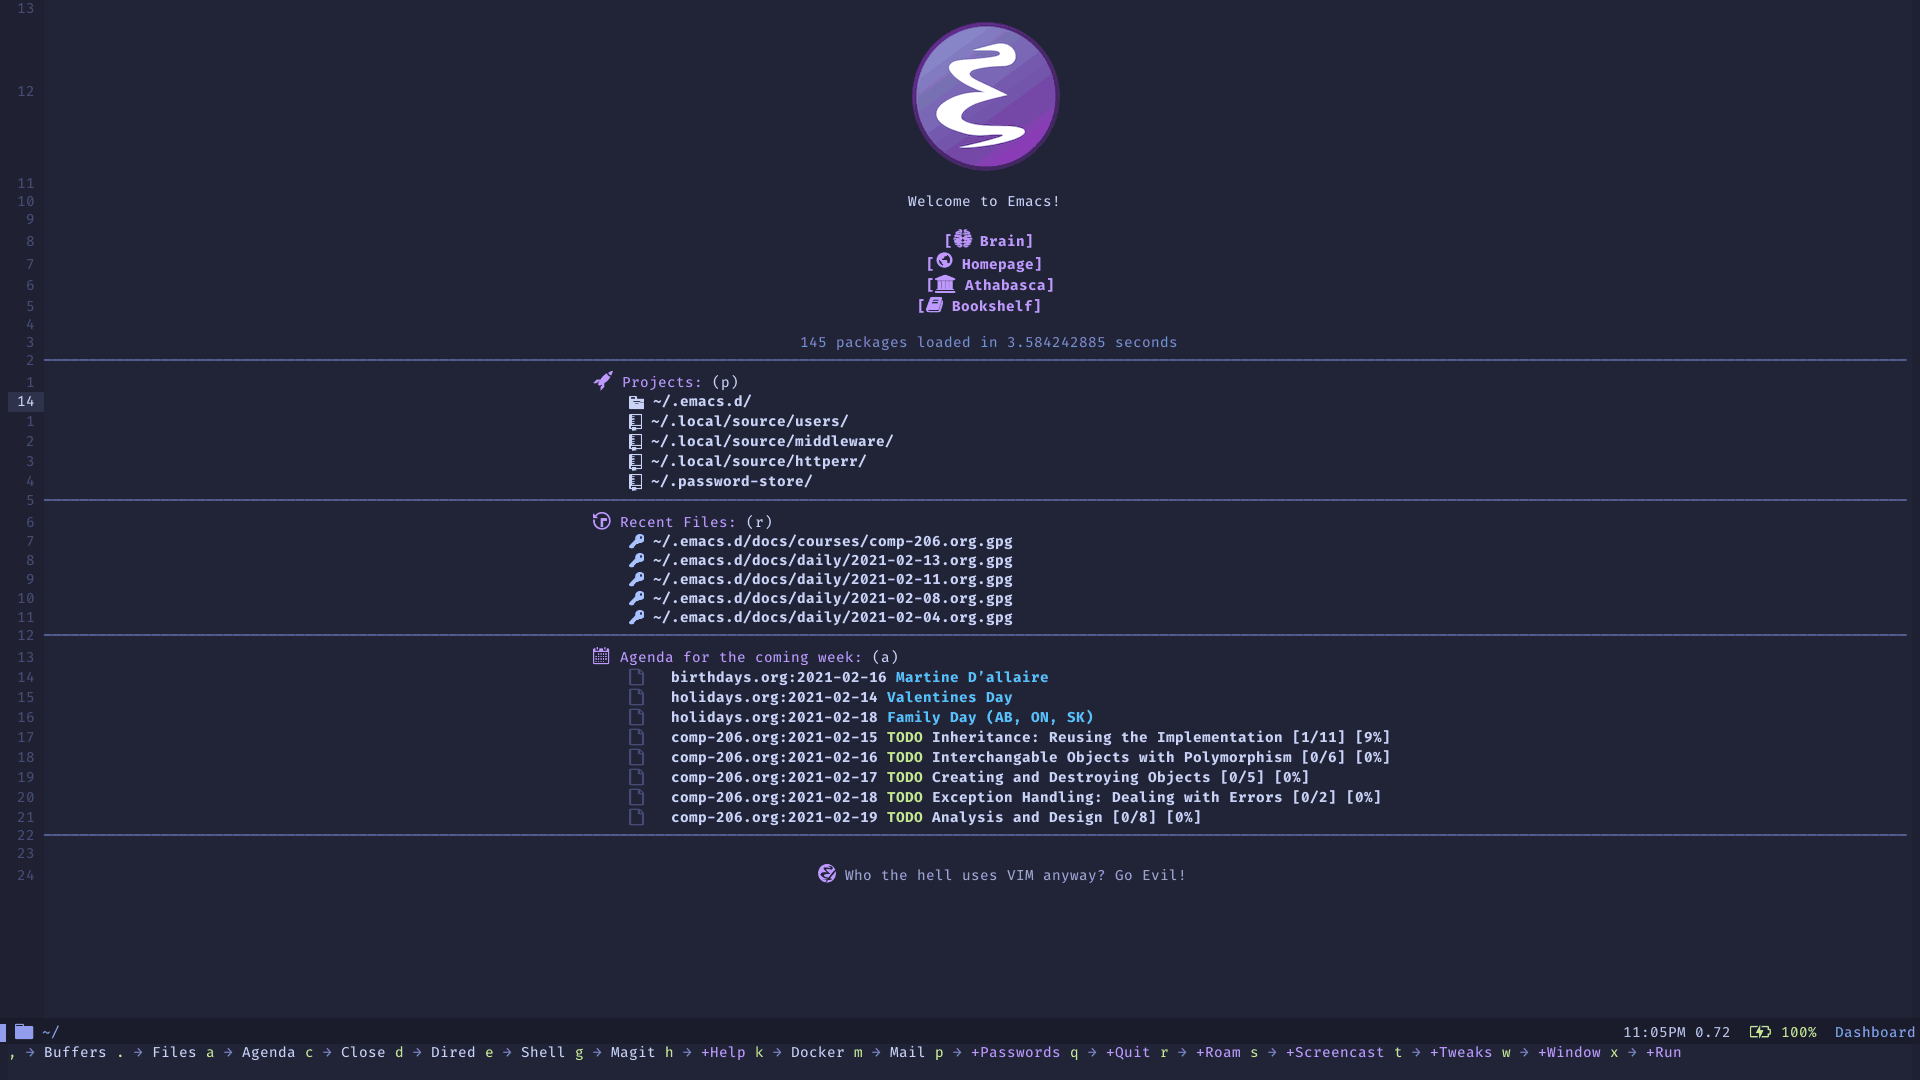The width and height of the screenshot is (1920, 1080).
Task: Expand Agenda coming week with (a)
Action: click(741, 657)
